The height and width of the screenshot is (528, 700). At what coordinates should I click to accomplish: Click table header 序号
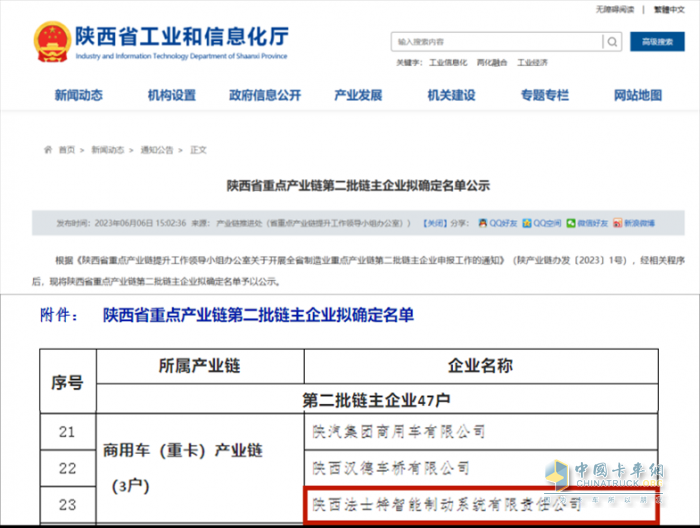[67, 382]
